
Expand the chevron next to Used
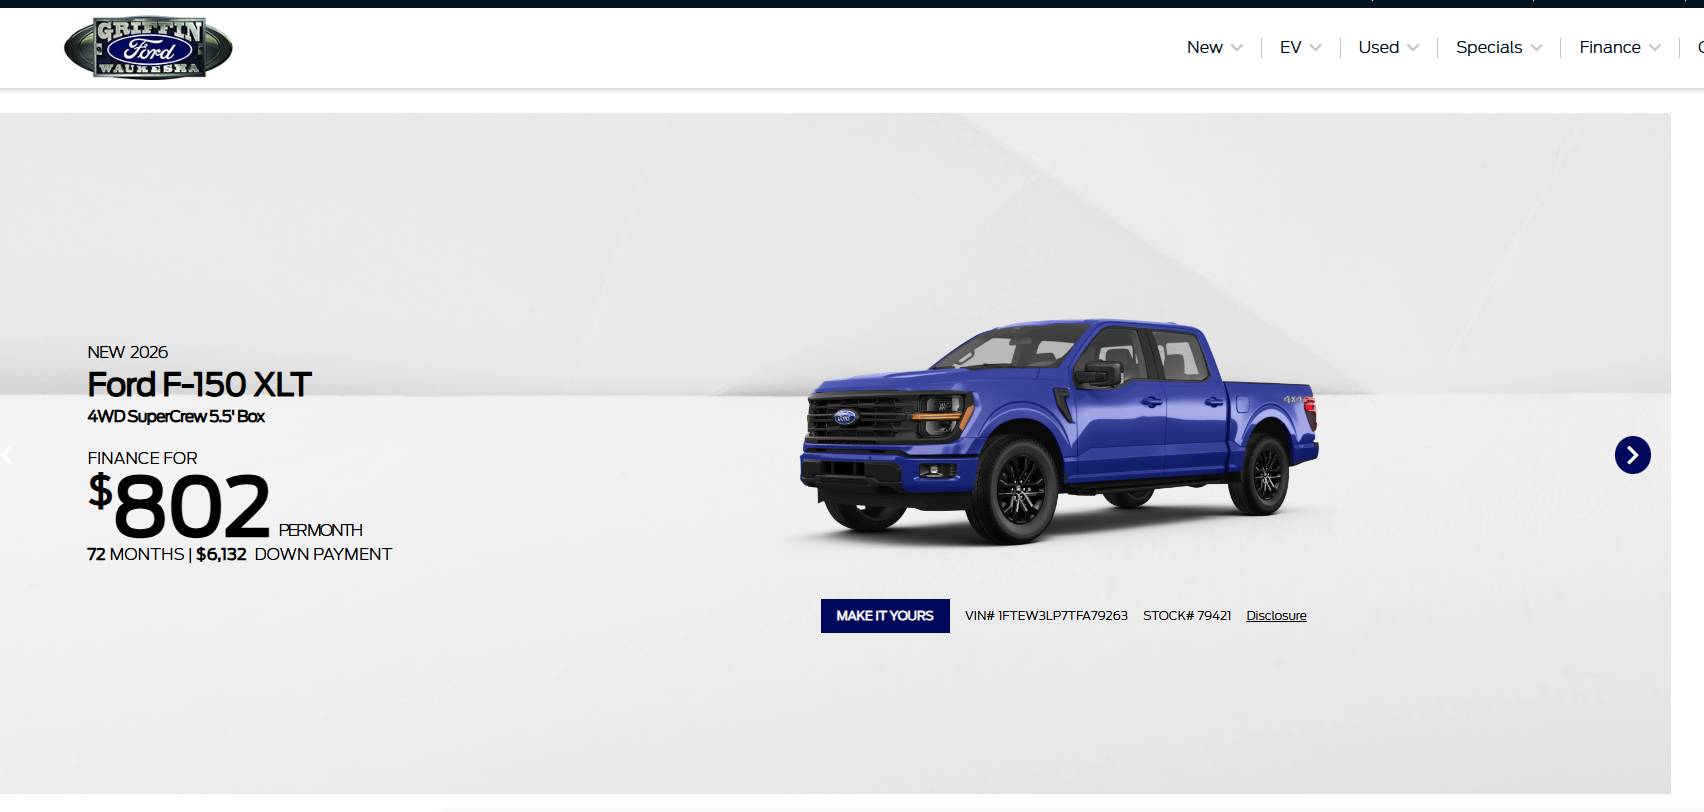(x=1413, y=48)
